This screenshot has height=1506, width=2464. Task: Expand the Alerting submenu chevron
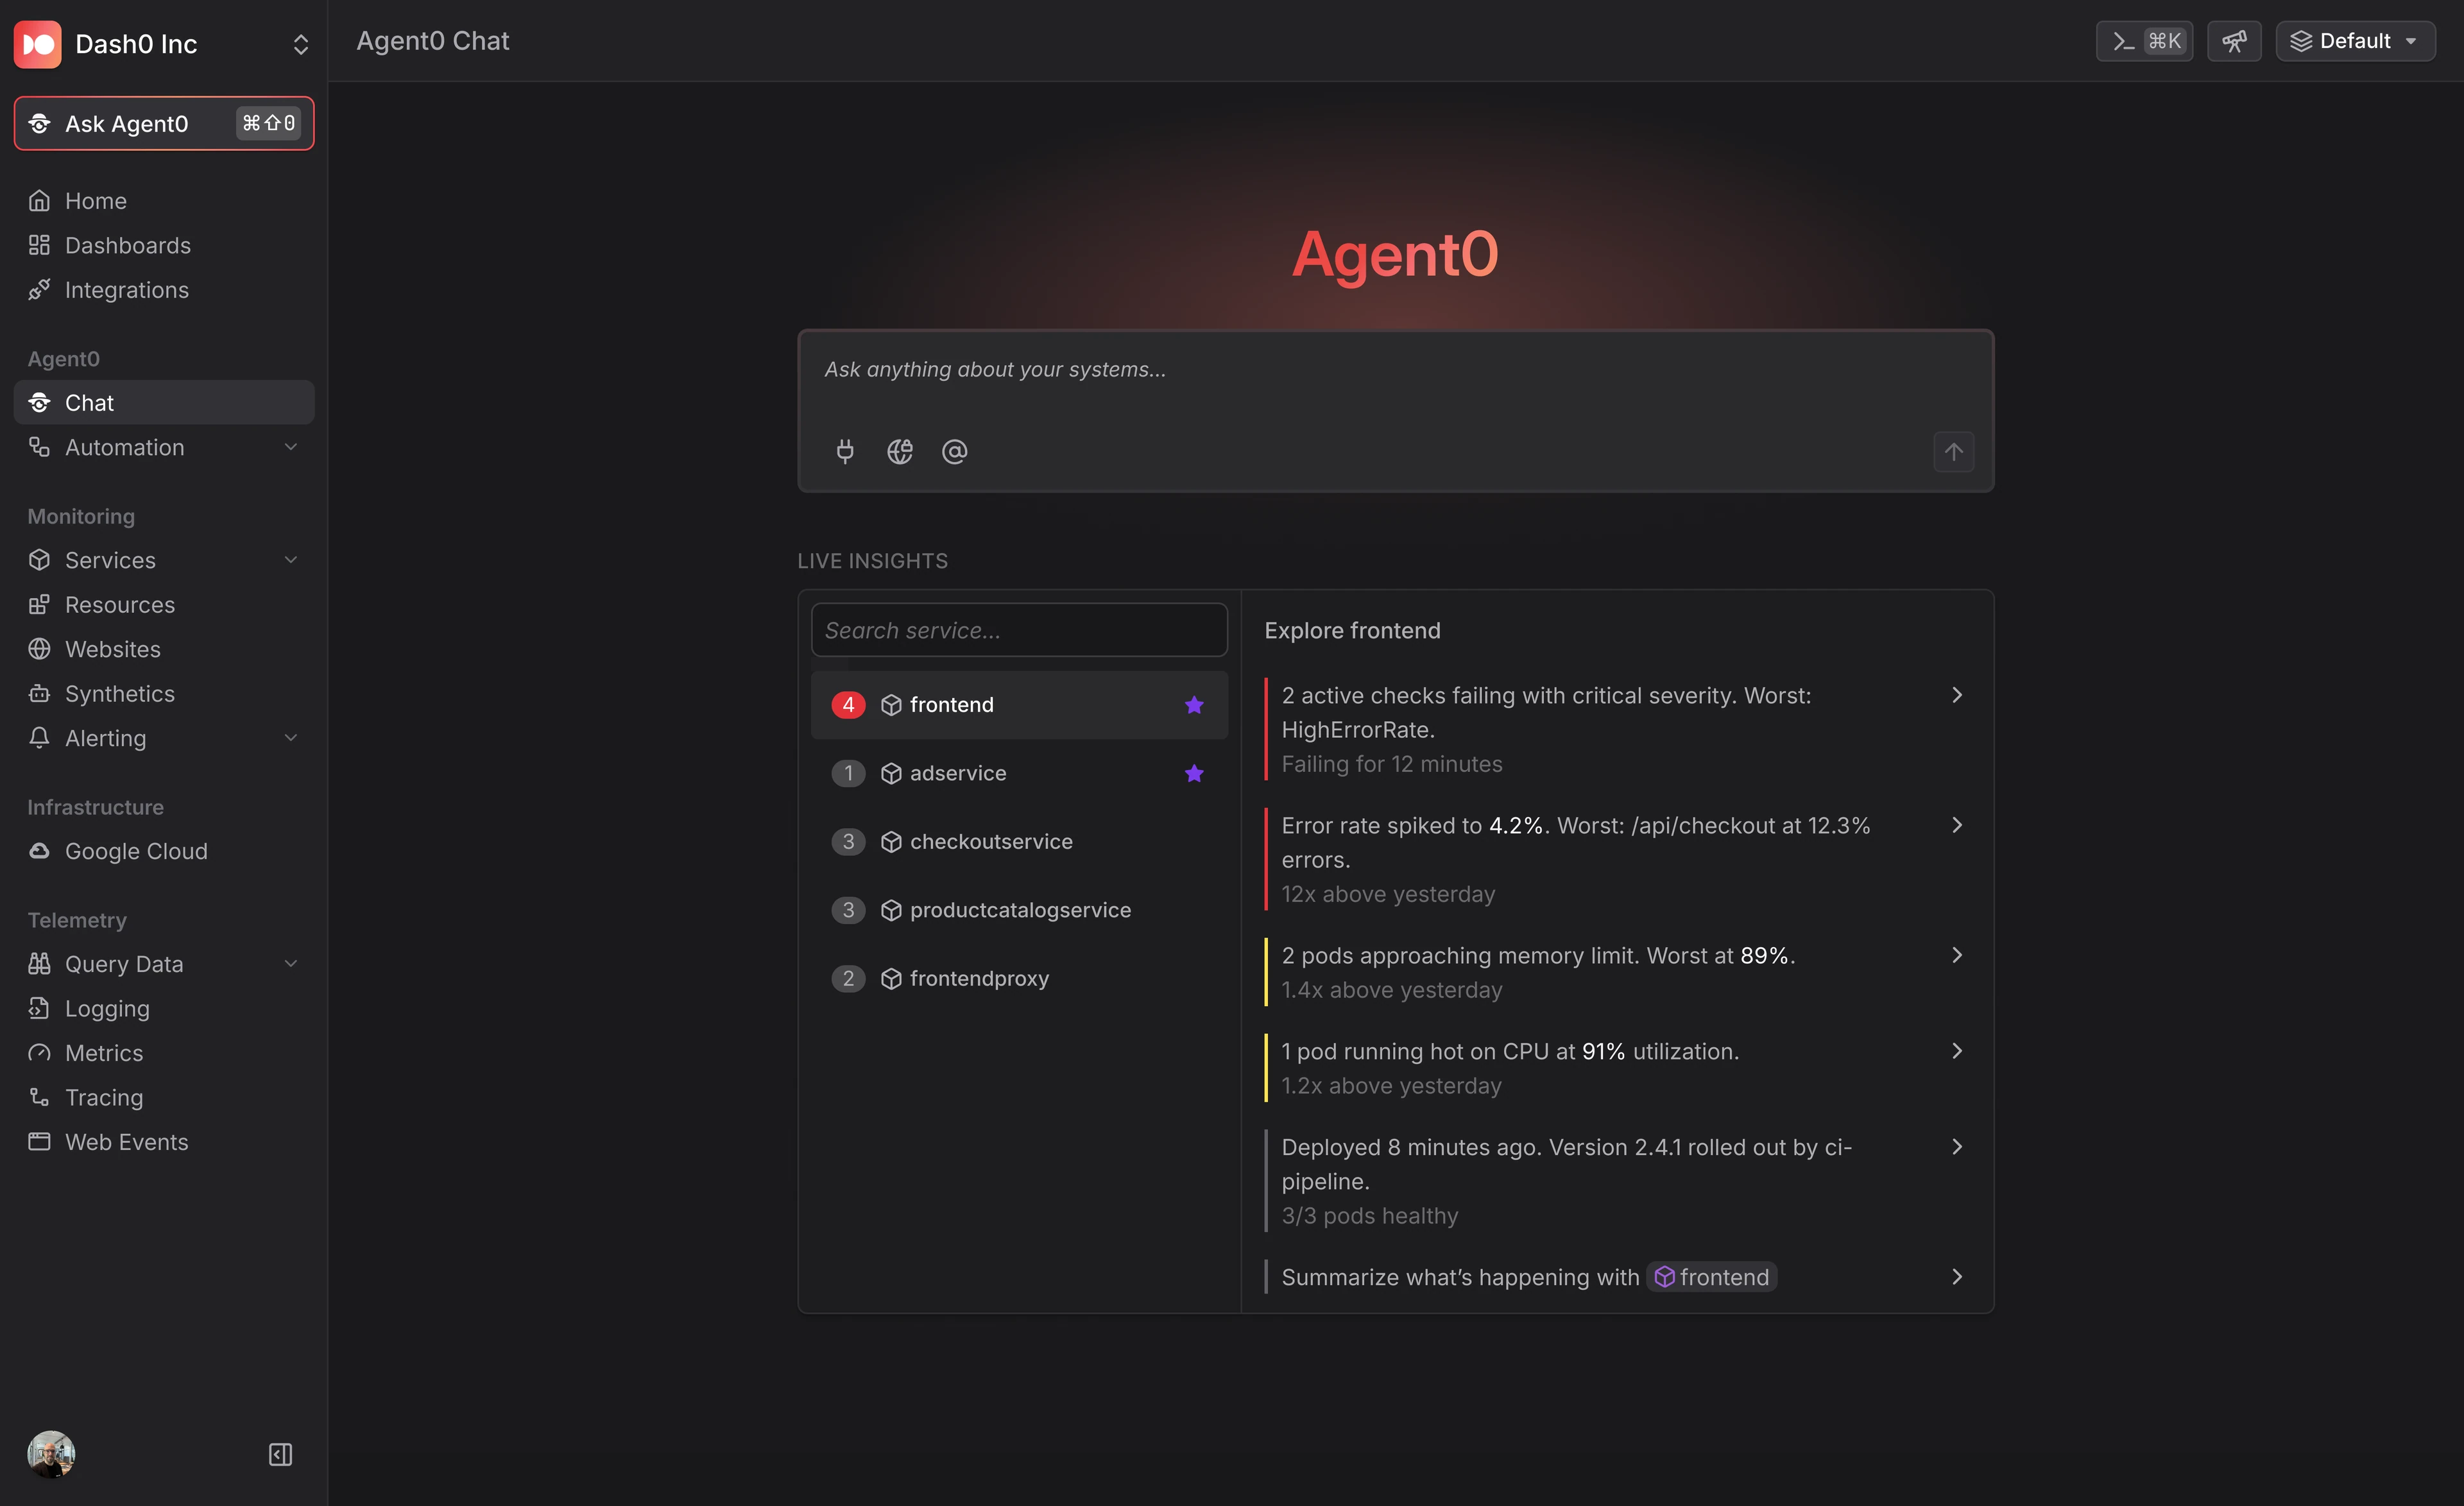pos(291,738)
